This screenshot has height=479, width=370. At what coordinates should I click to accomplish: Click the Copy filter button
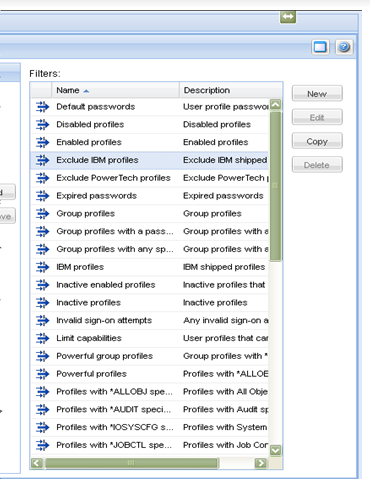coord(317,141)
